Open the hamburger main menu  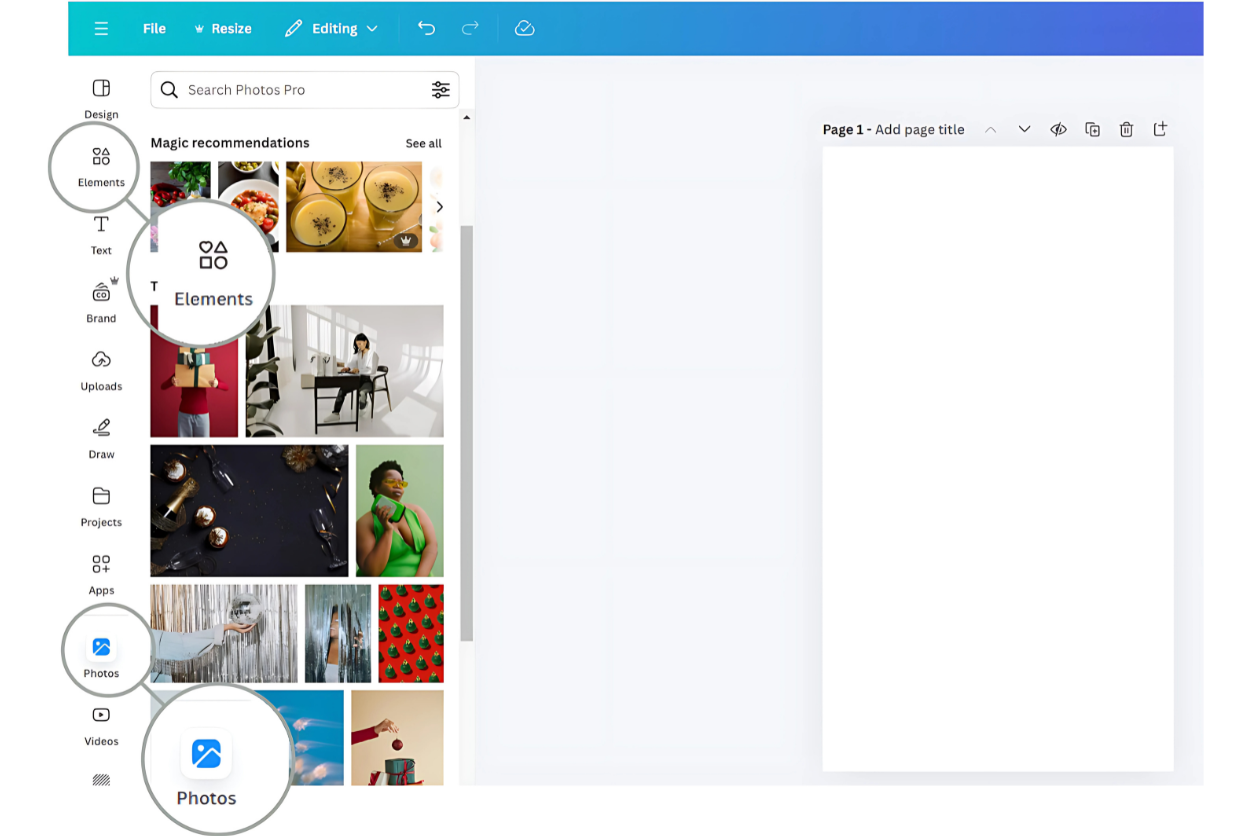pyautogui.click(x=101, y=29)
